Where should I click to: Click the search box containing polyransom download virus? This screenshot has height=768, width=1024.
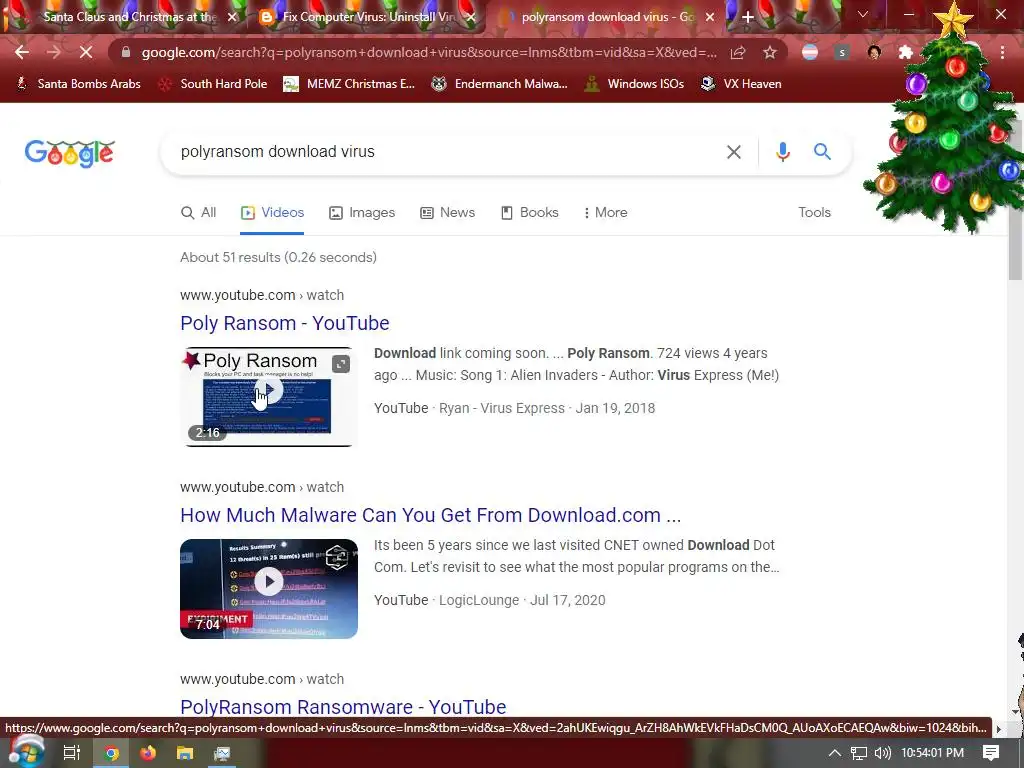pos(444,152)
